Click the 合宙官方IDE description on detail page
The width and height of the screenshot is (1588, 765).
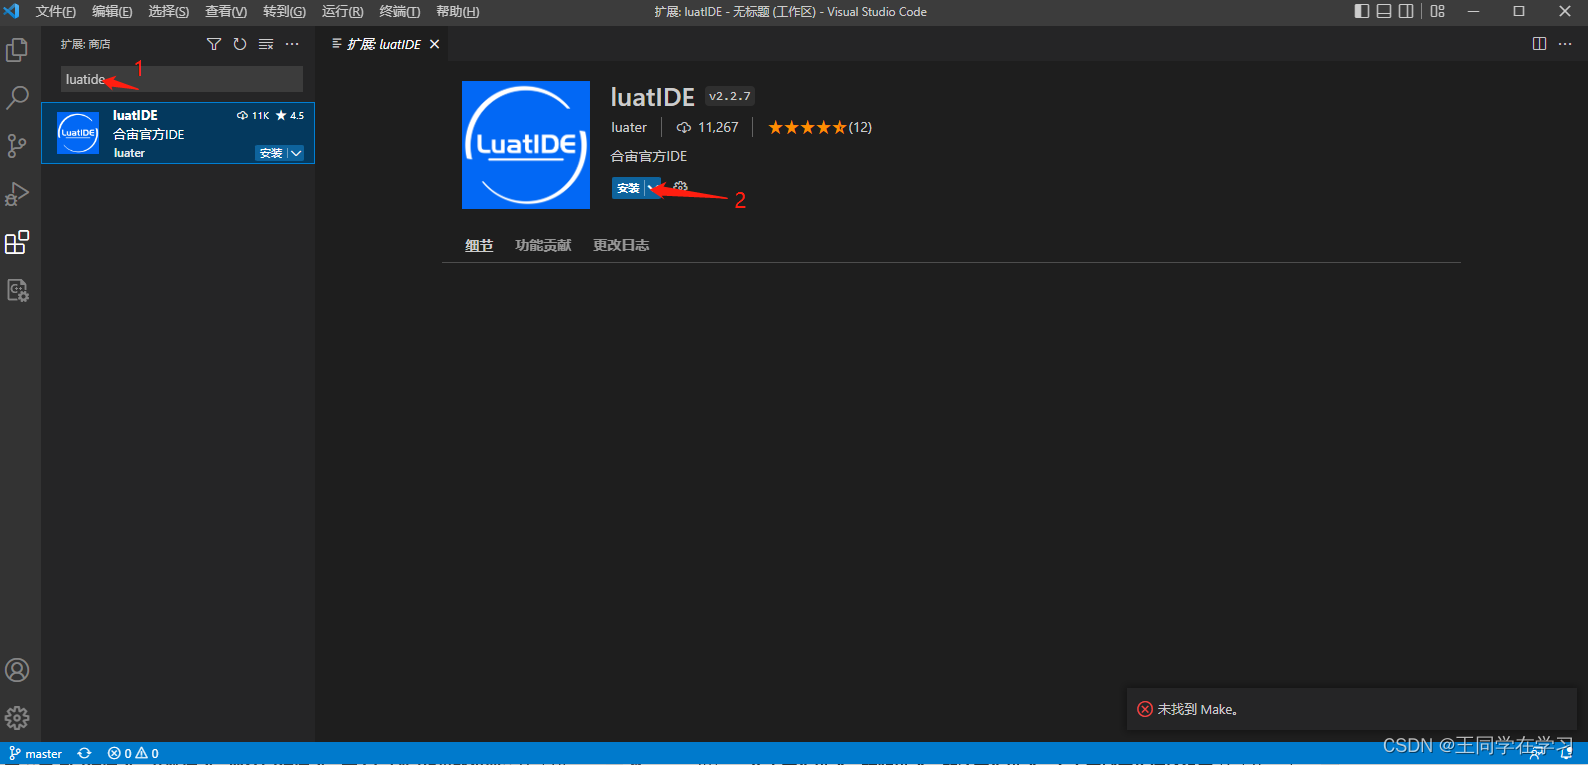pos(649,156)
